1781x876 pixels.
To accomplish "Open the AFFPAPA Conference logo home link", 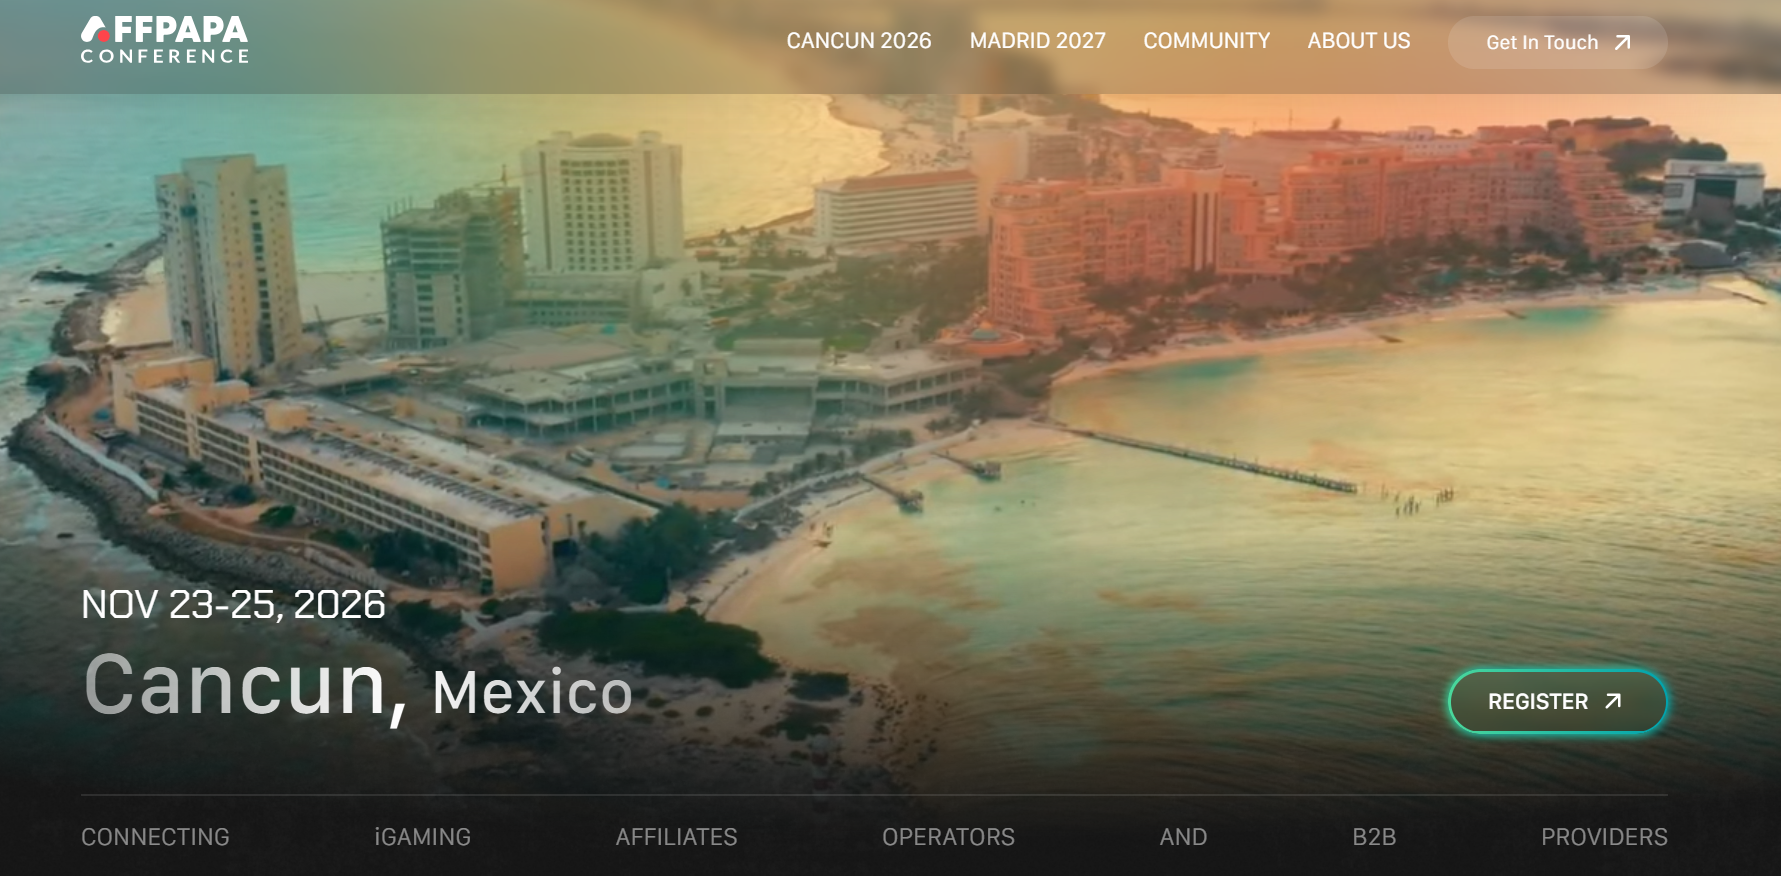I will click(x=165, y=41).
